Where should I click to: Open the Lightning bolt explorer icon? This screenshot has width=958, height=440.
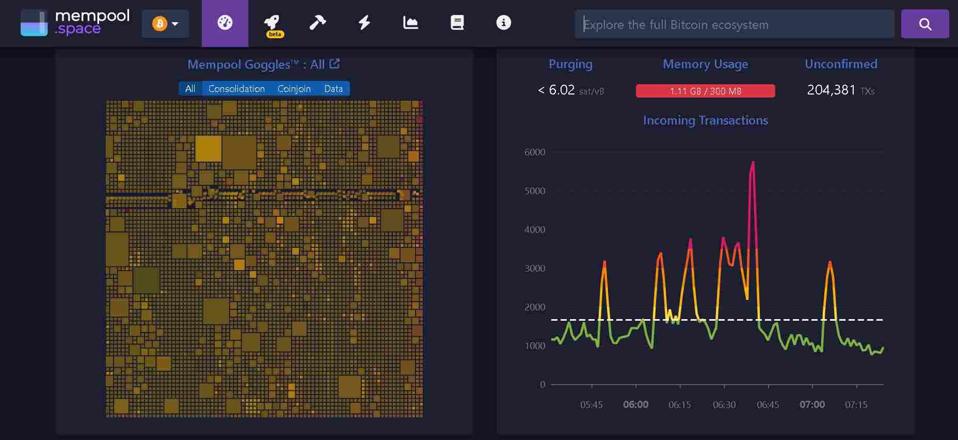coord(364,23)
